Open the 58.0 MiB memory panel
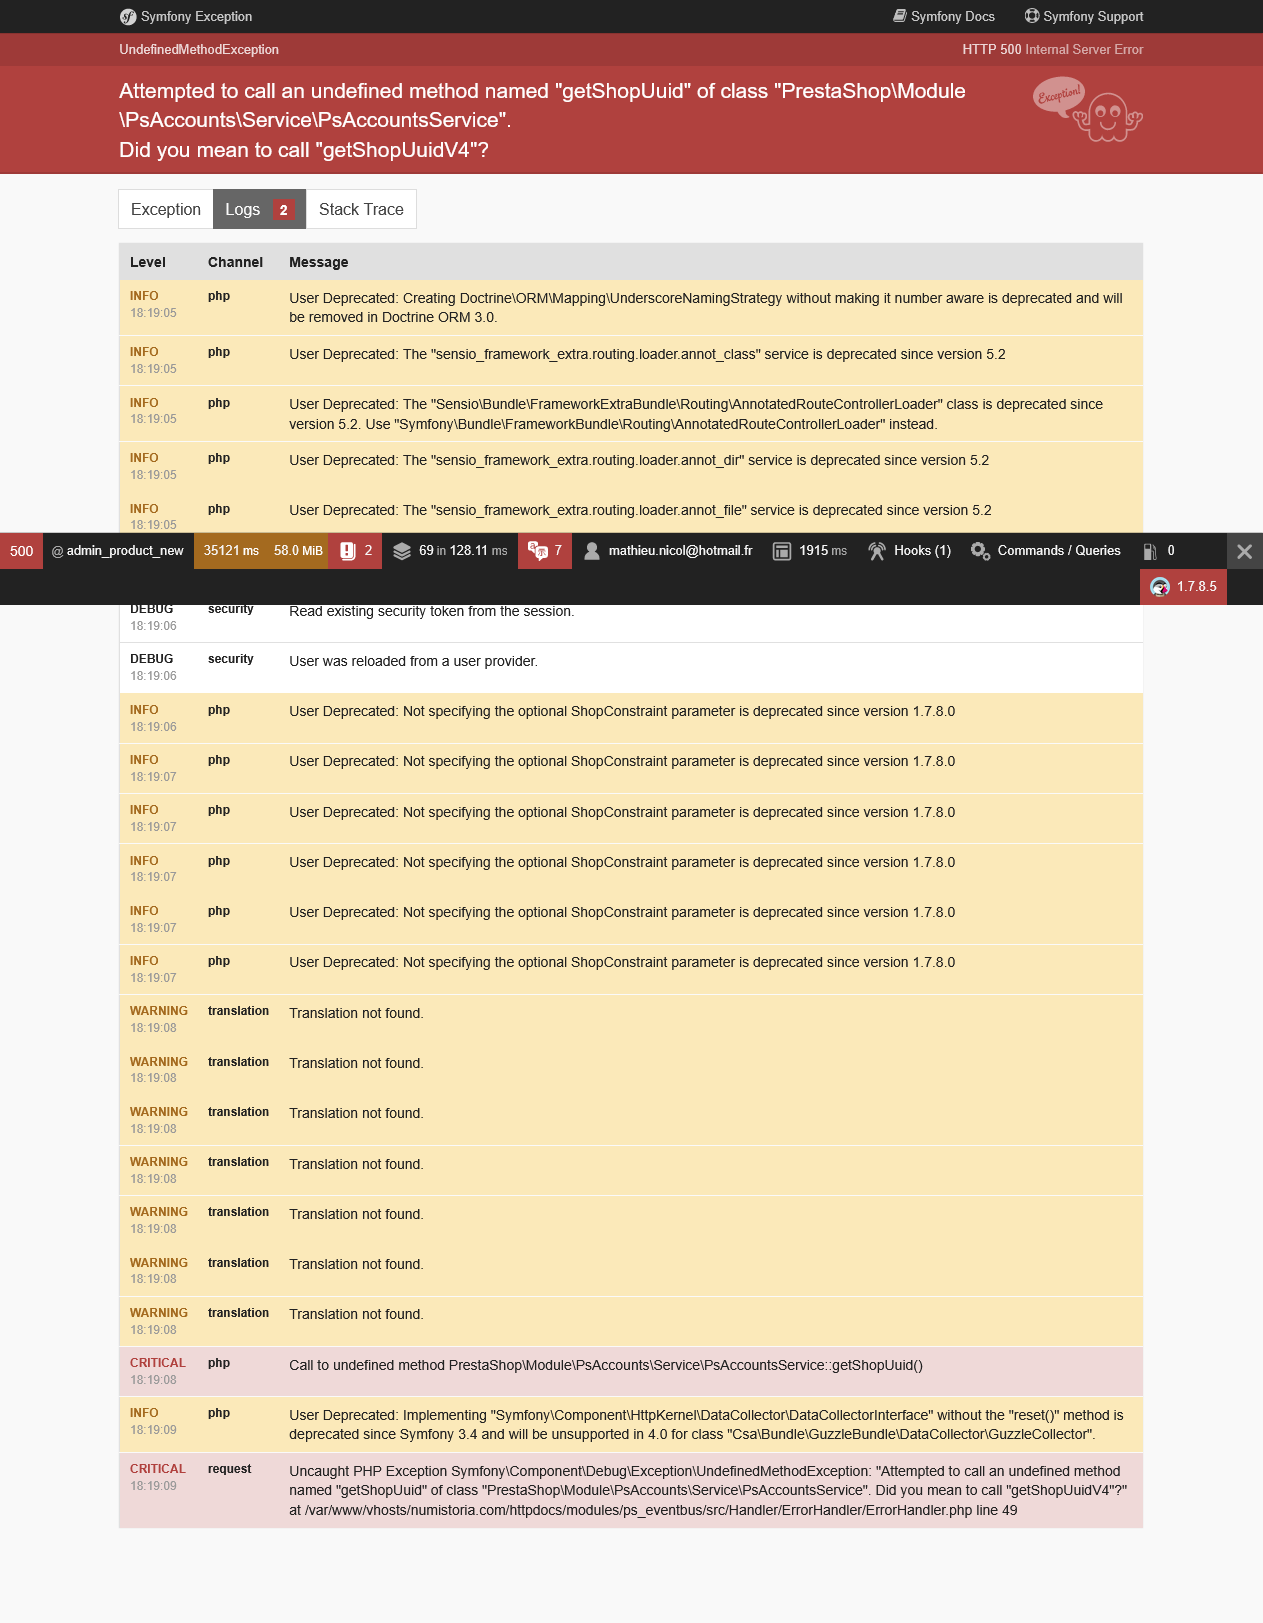Screen dimensions: 1263x1623 [x=298, y=551]
